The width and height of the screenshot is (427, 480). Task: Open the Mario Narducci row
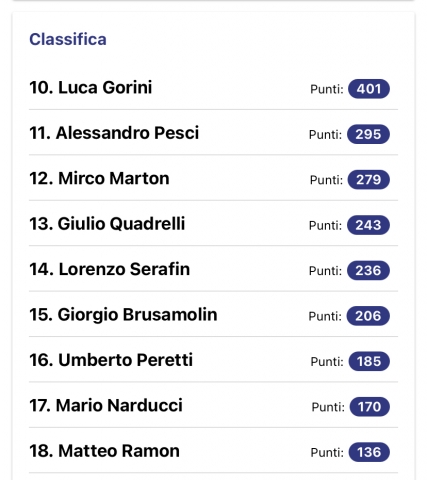click(x=213, y=405)
